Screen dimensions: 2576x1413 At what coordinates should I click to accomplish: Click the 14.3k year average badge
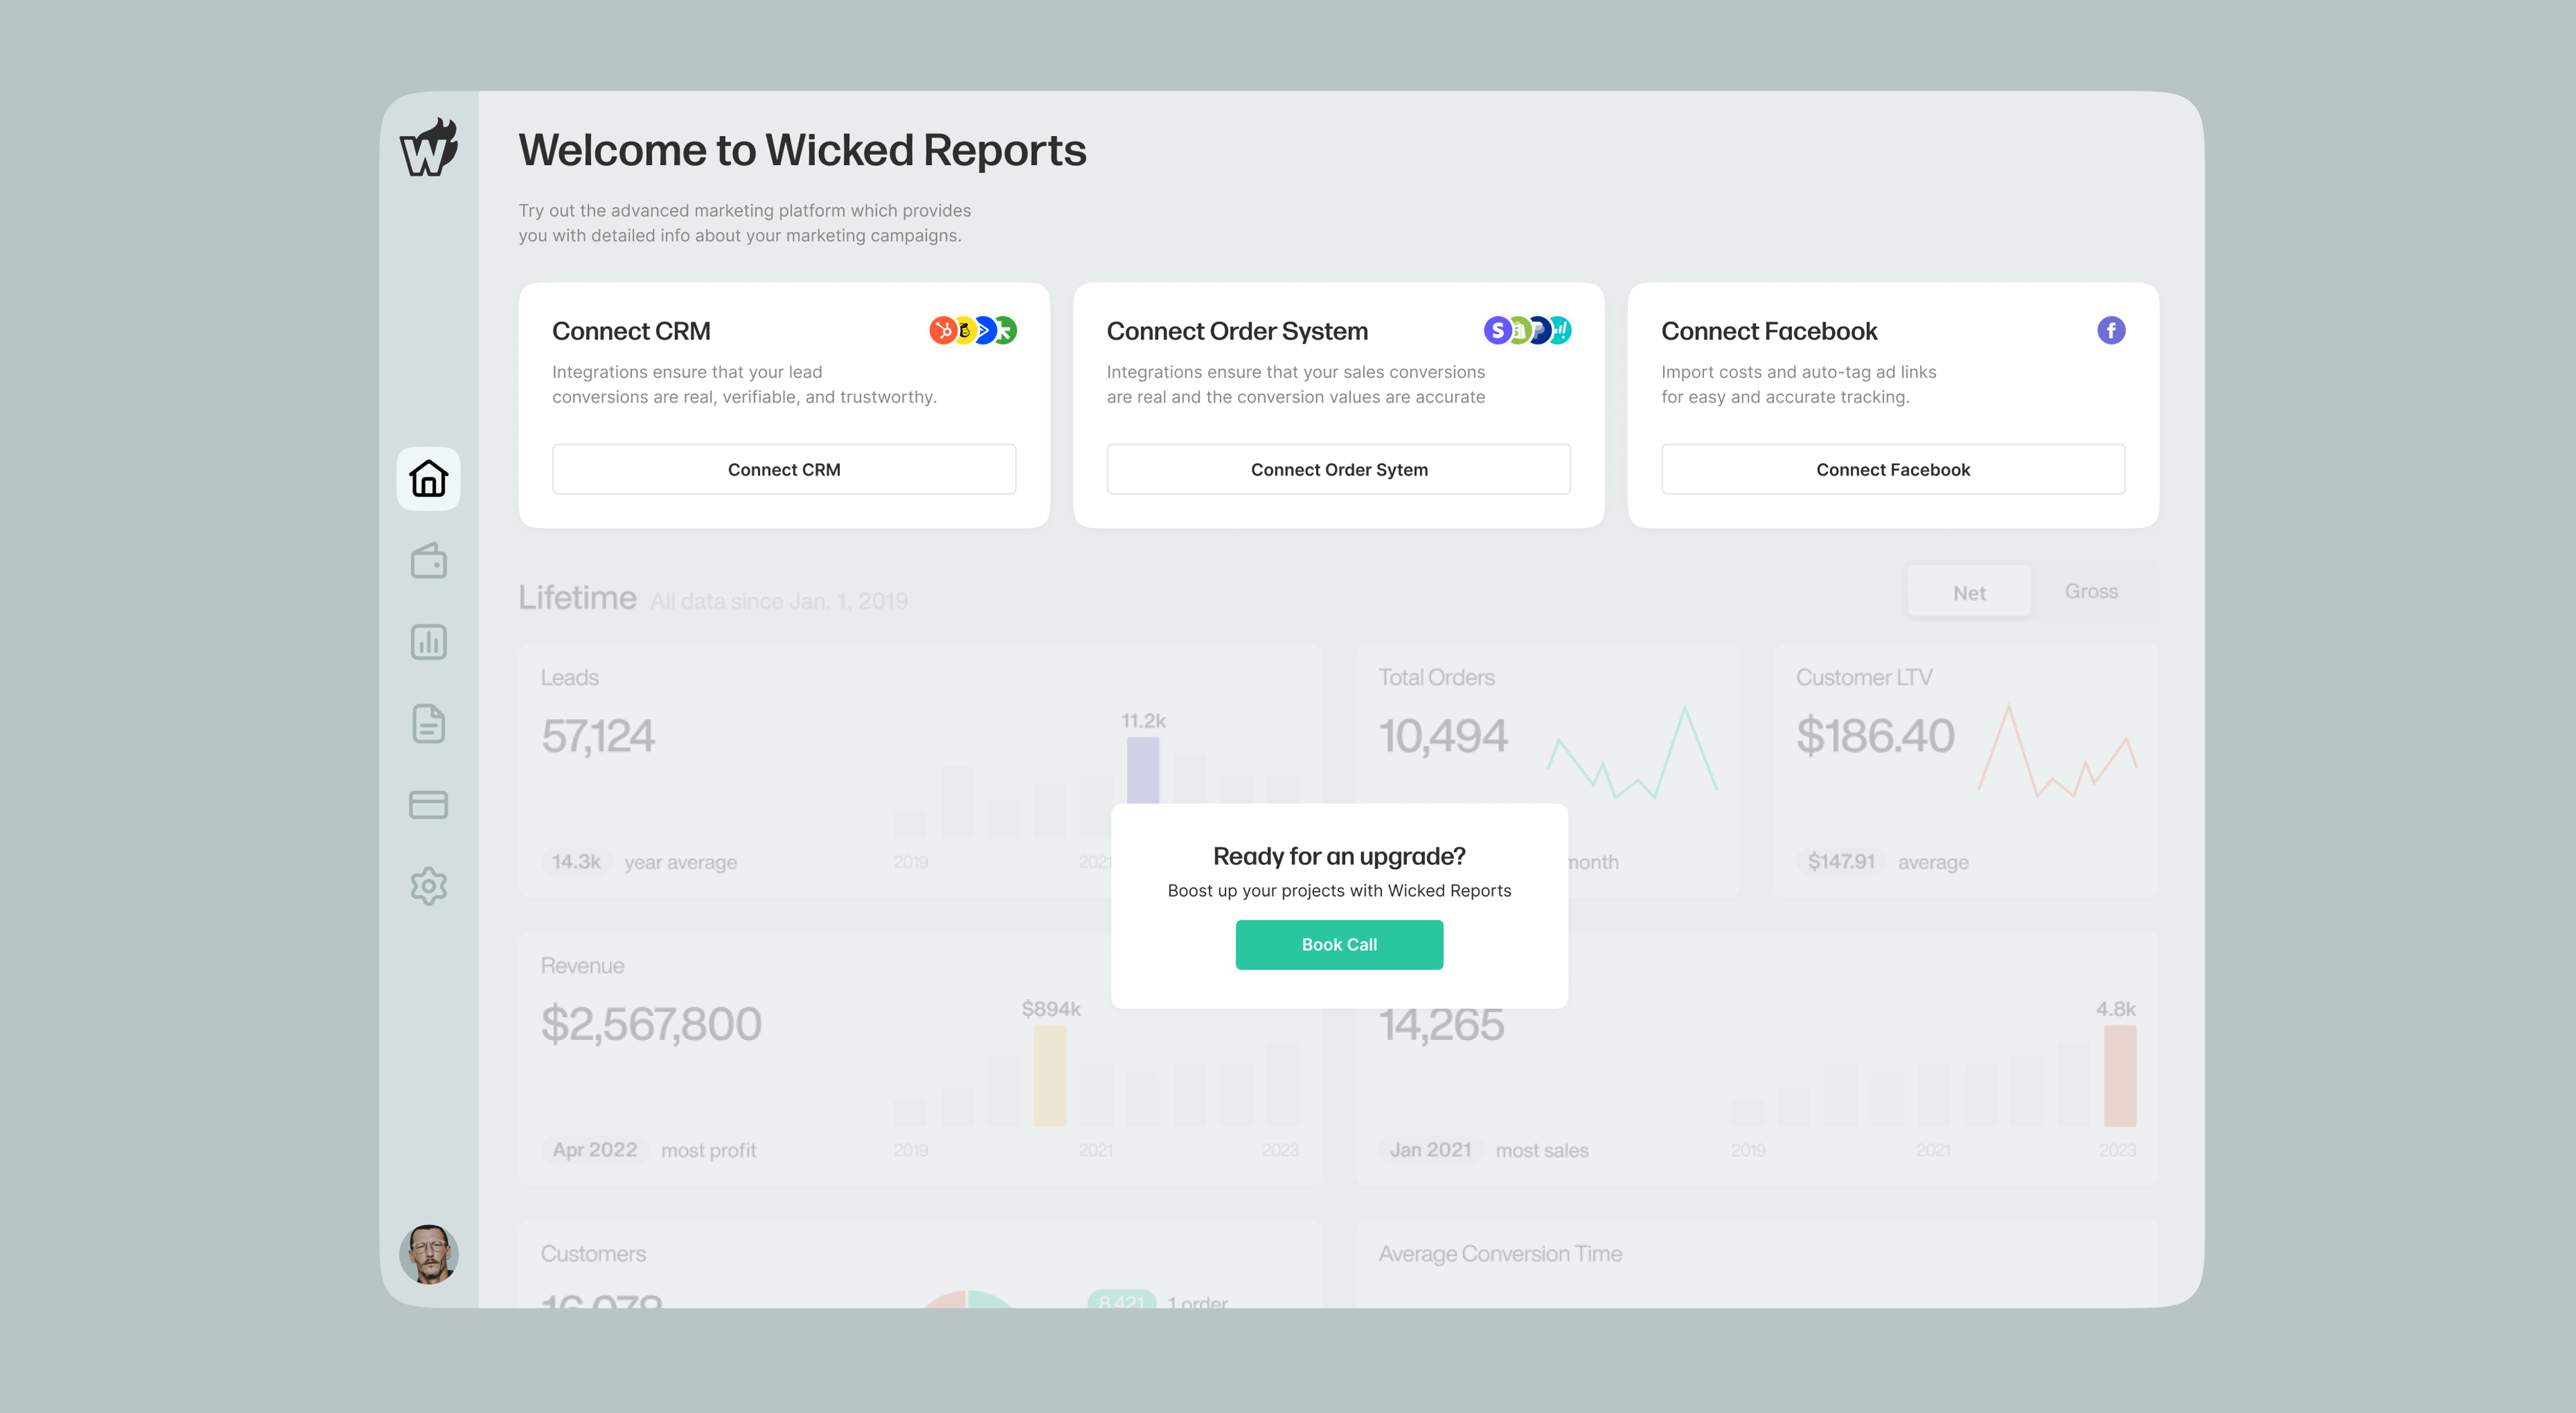point(576,862)
